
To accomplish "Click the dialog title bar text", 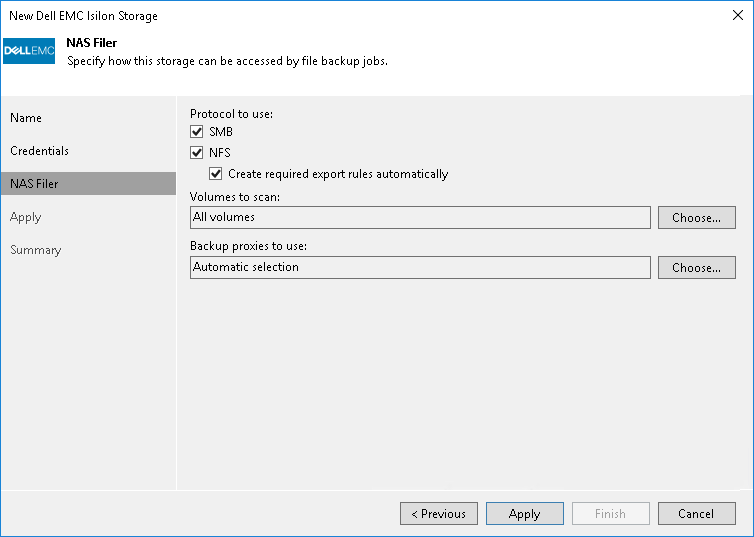I will pyautogui.click(x=83, y=16).
